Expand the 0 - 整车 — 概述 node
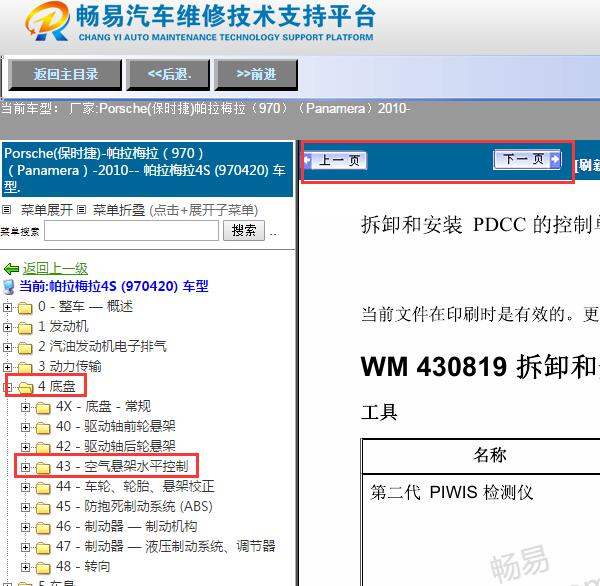 [7, 307]
